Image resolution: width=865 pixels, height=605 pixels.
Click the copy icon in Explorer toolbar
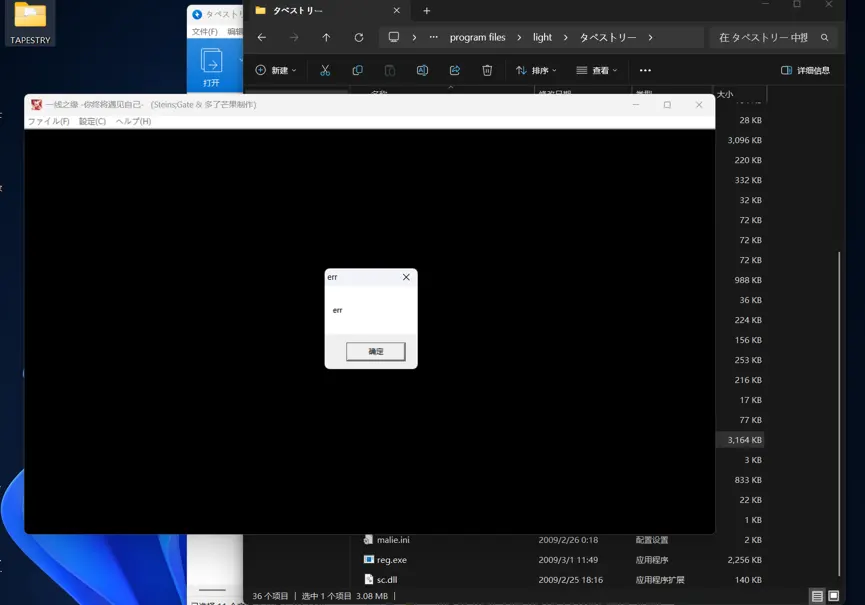click(x=357, y=70)
